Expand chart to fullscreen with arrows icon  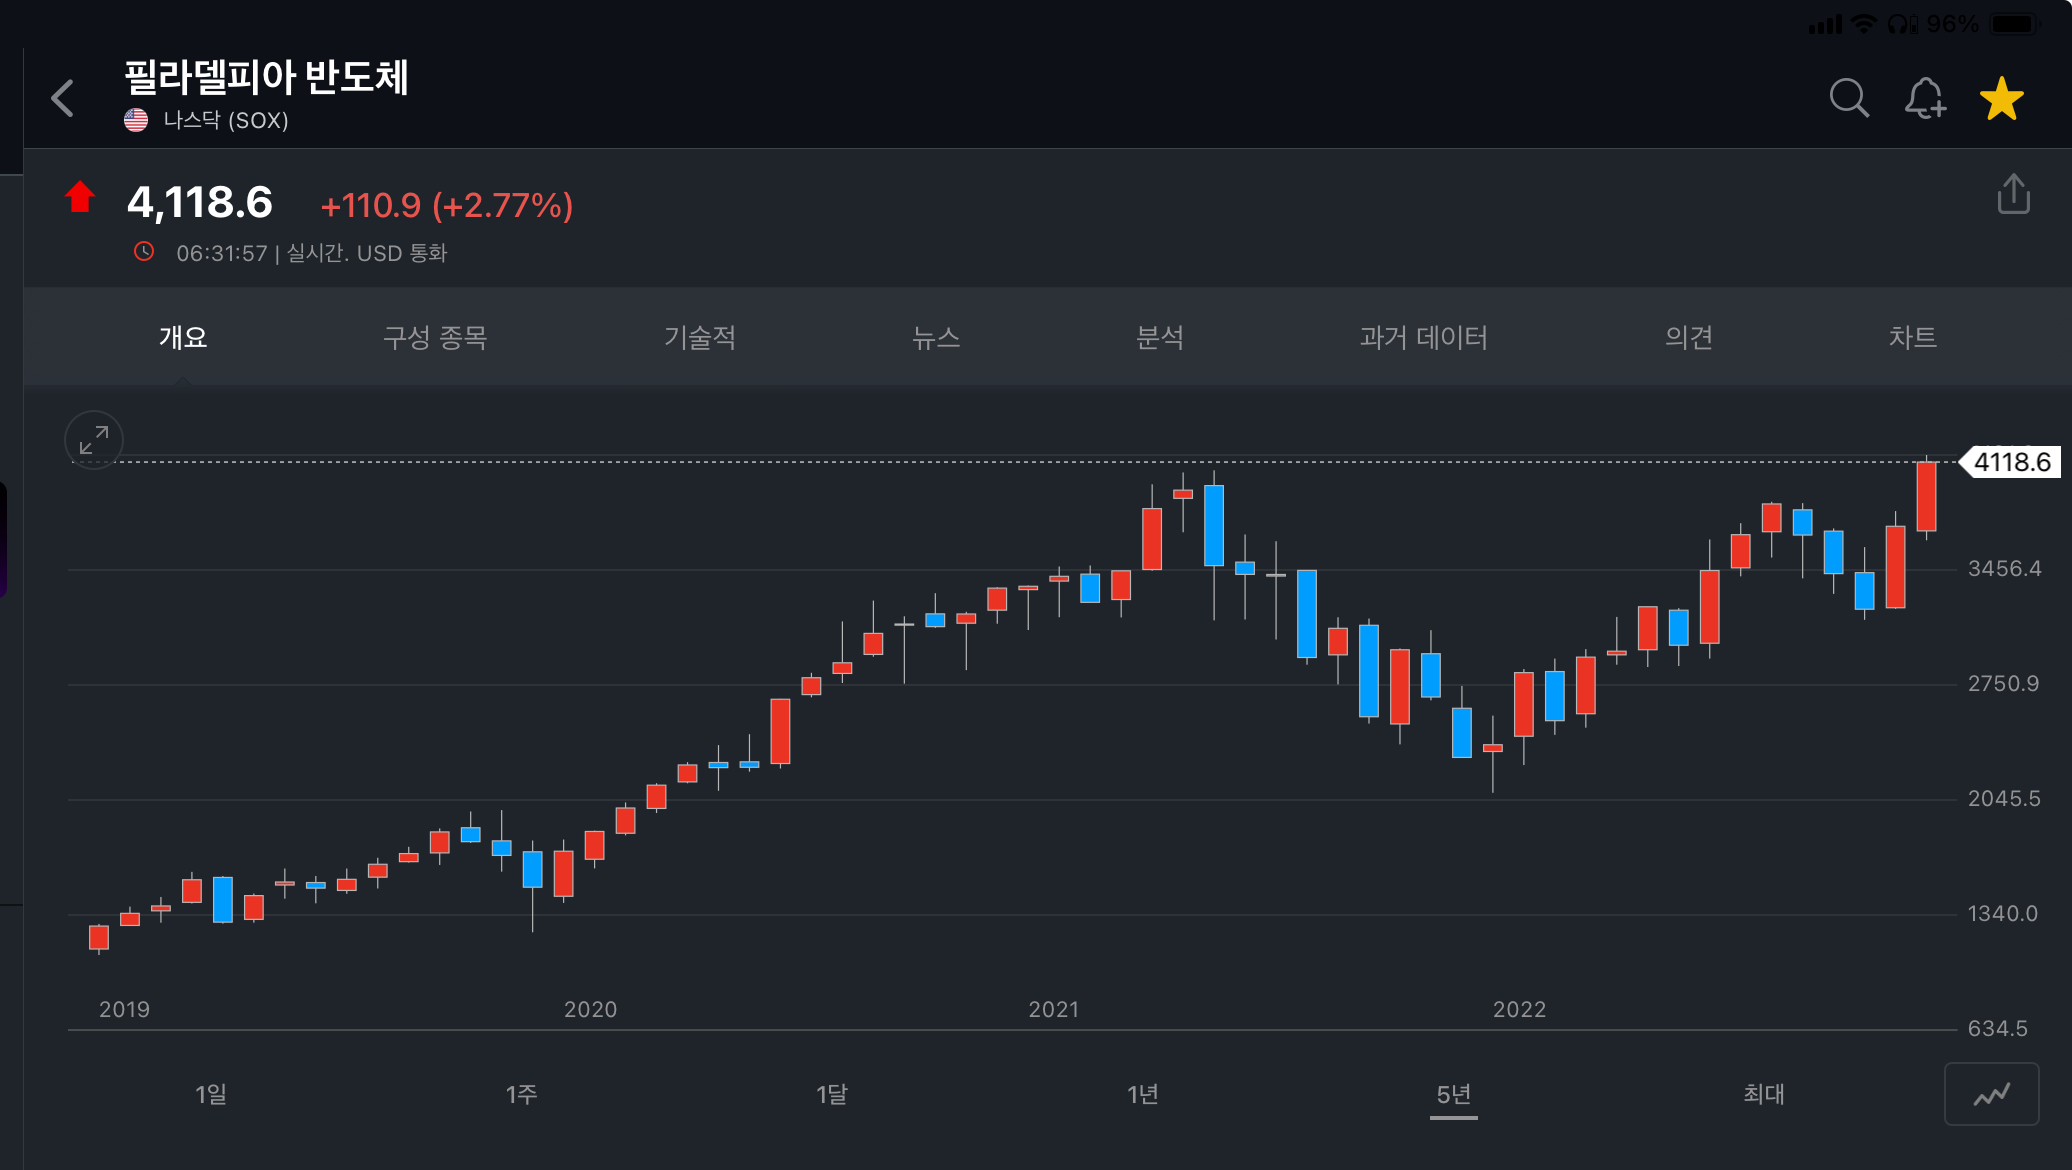click(94, 440)
